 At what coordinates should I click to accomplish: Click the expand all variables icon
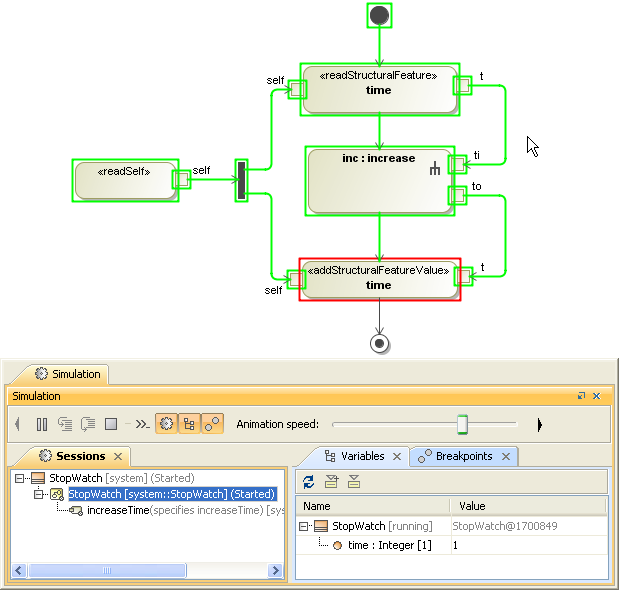tap(331, 481)
